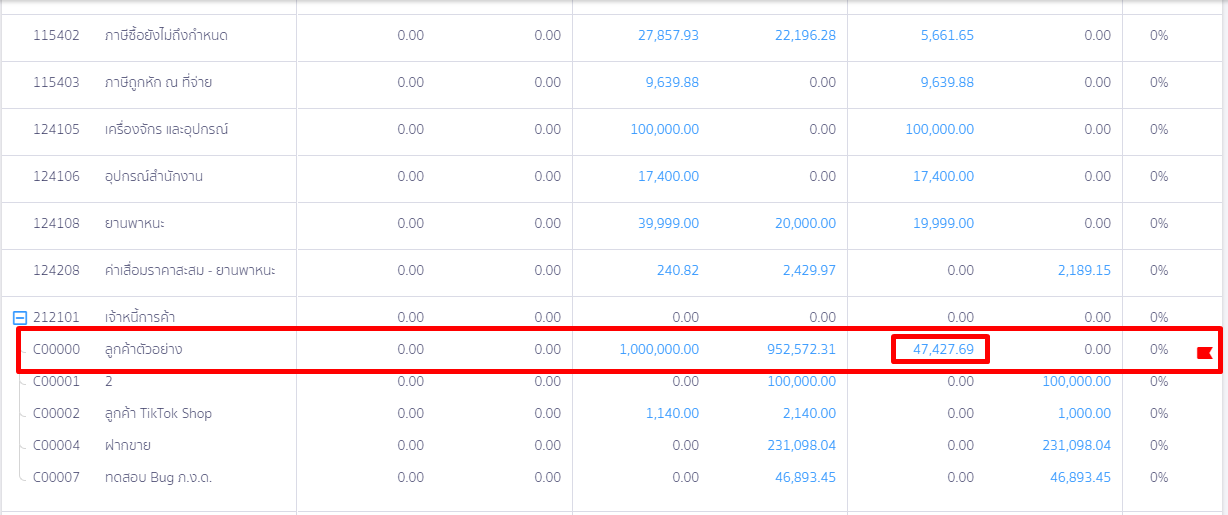Viewport: 1228px width, 515px height.
Task: Open the 2,140.00 amount link
Action: click(x=809, y=414)
